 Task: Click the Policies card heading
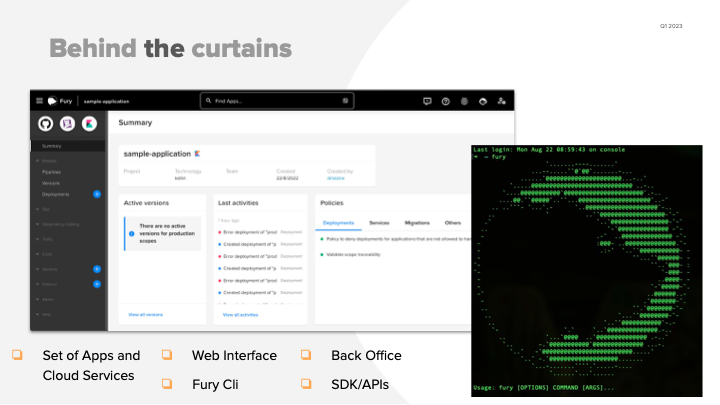(x=332, y=203)
